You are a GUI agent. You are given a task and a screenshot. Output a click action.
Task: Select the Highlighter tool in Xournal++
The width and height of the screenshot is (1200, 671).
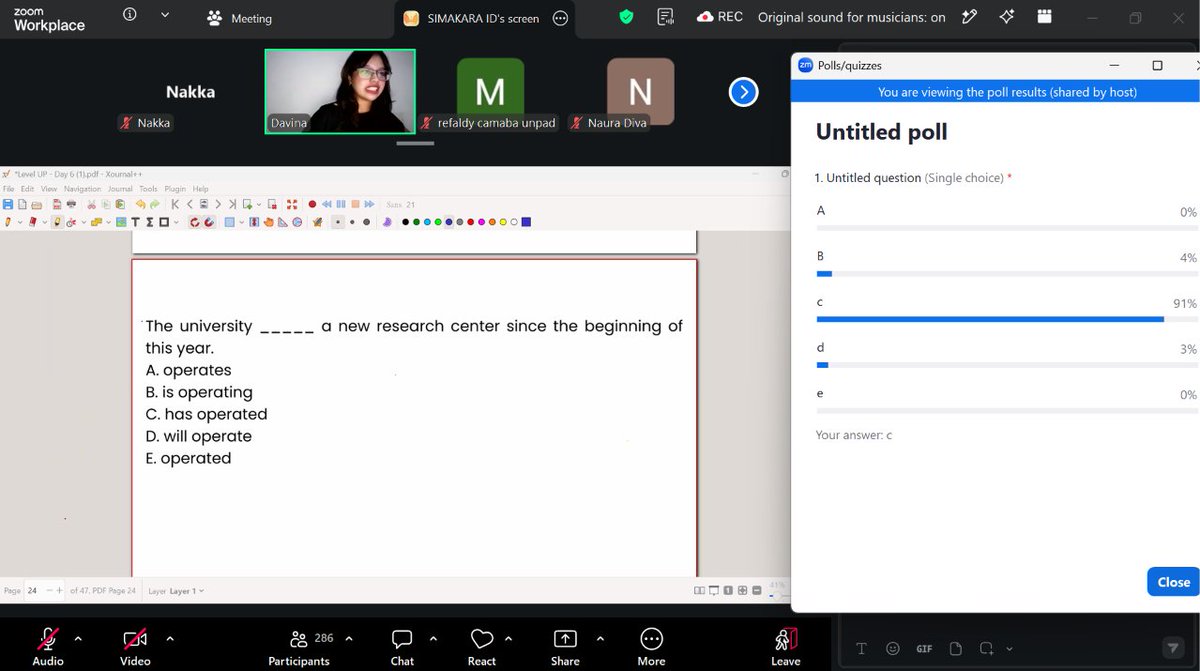(x=57, y=222)
